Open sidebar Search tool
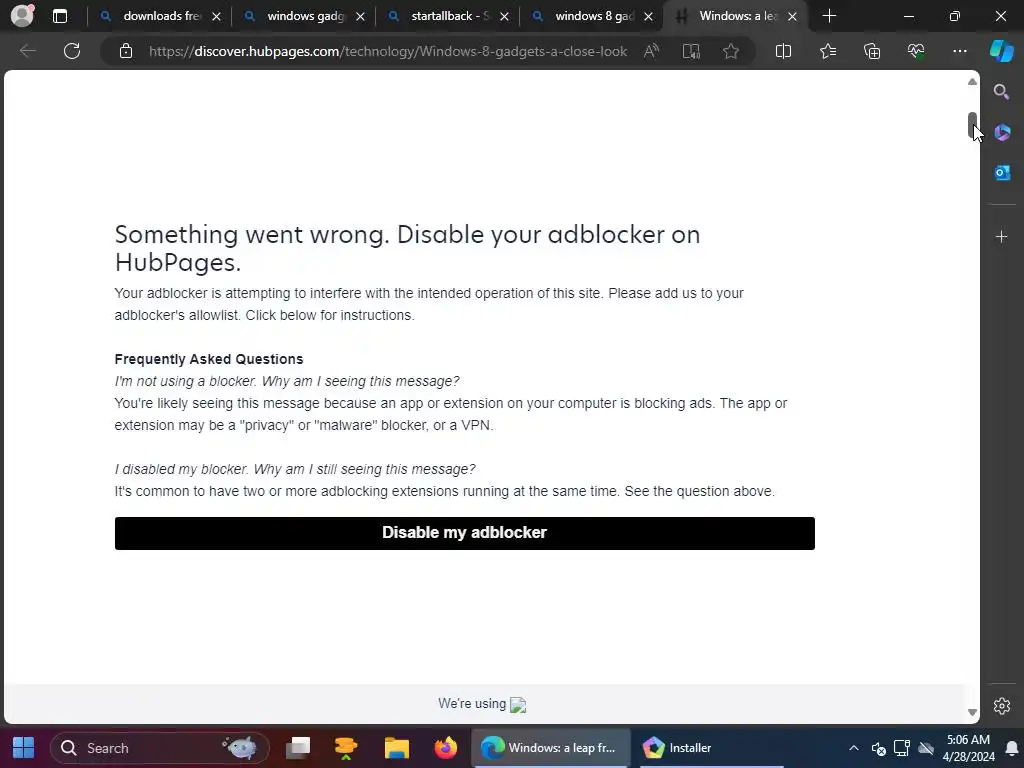Screen dimensions: 1024x768 coord(1002,91)
